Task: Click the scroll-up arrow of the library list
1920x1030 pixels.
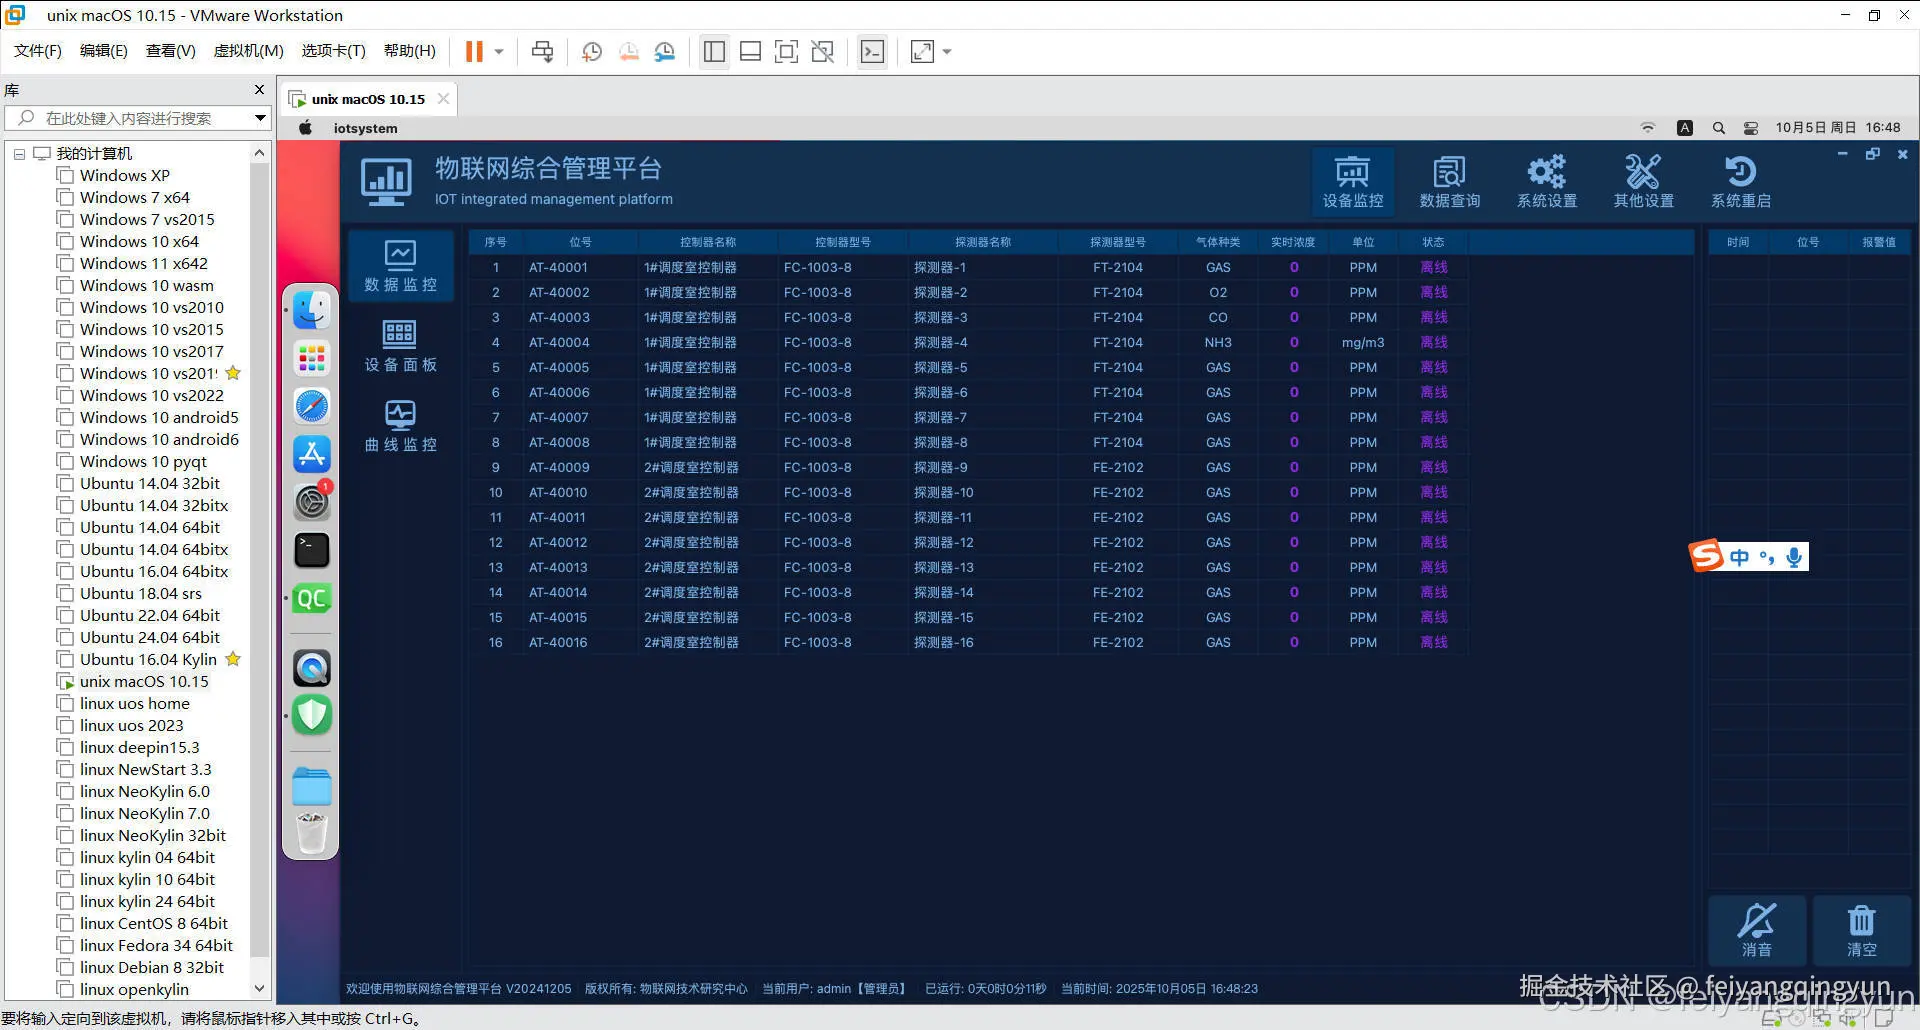Action: 260,153
